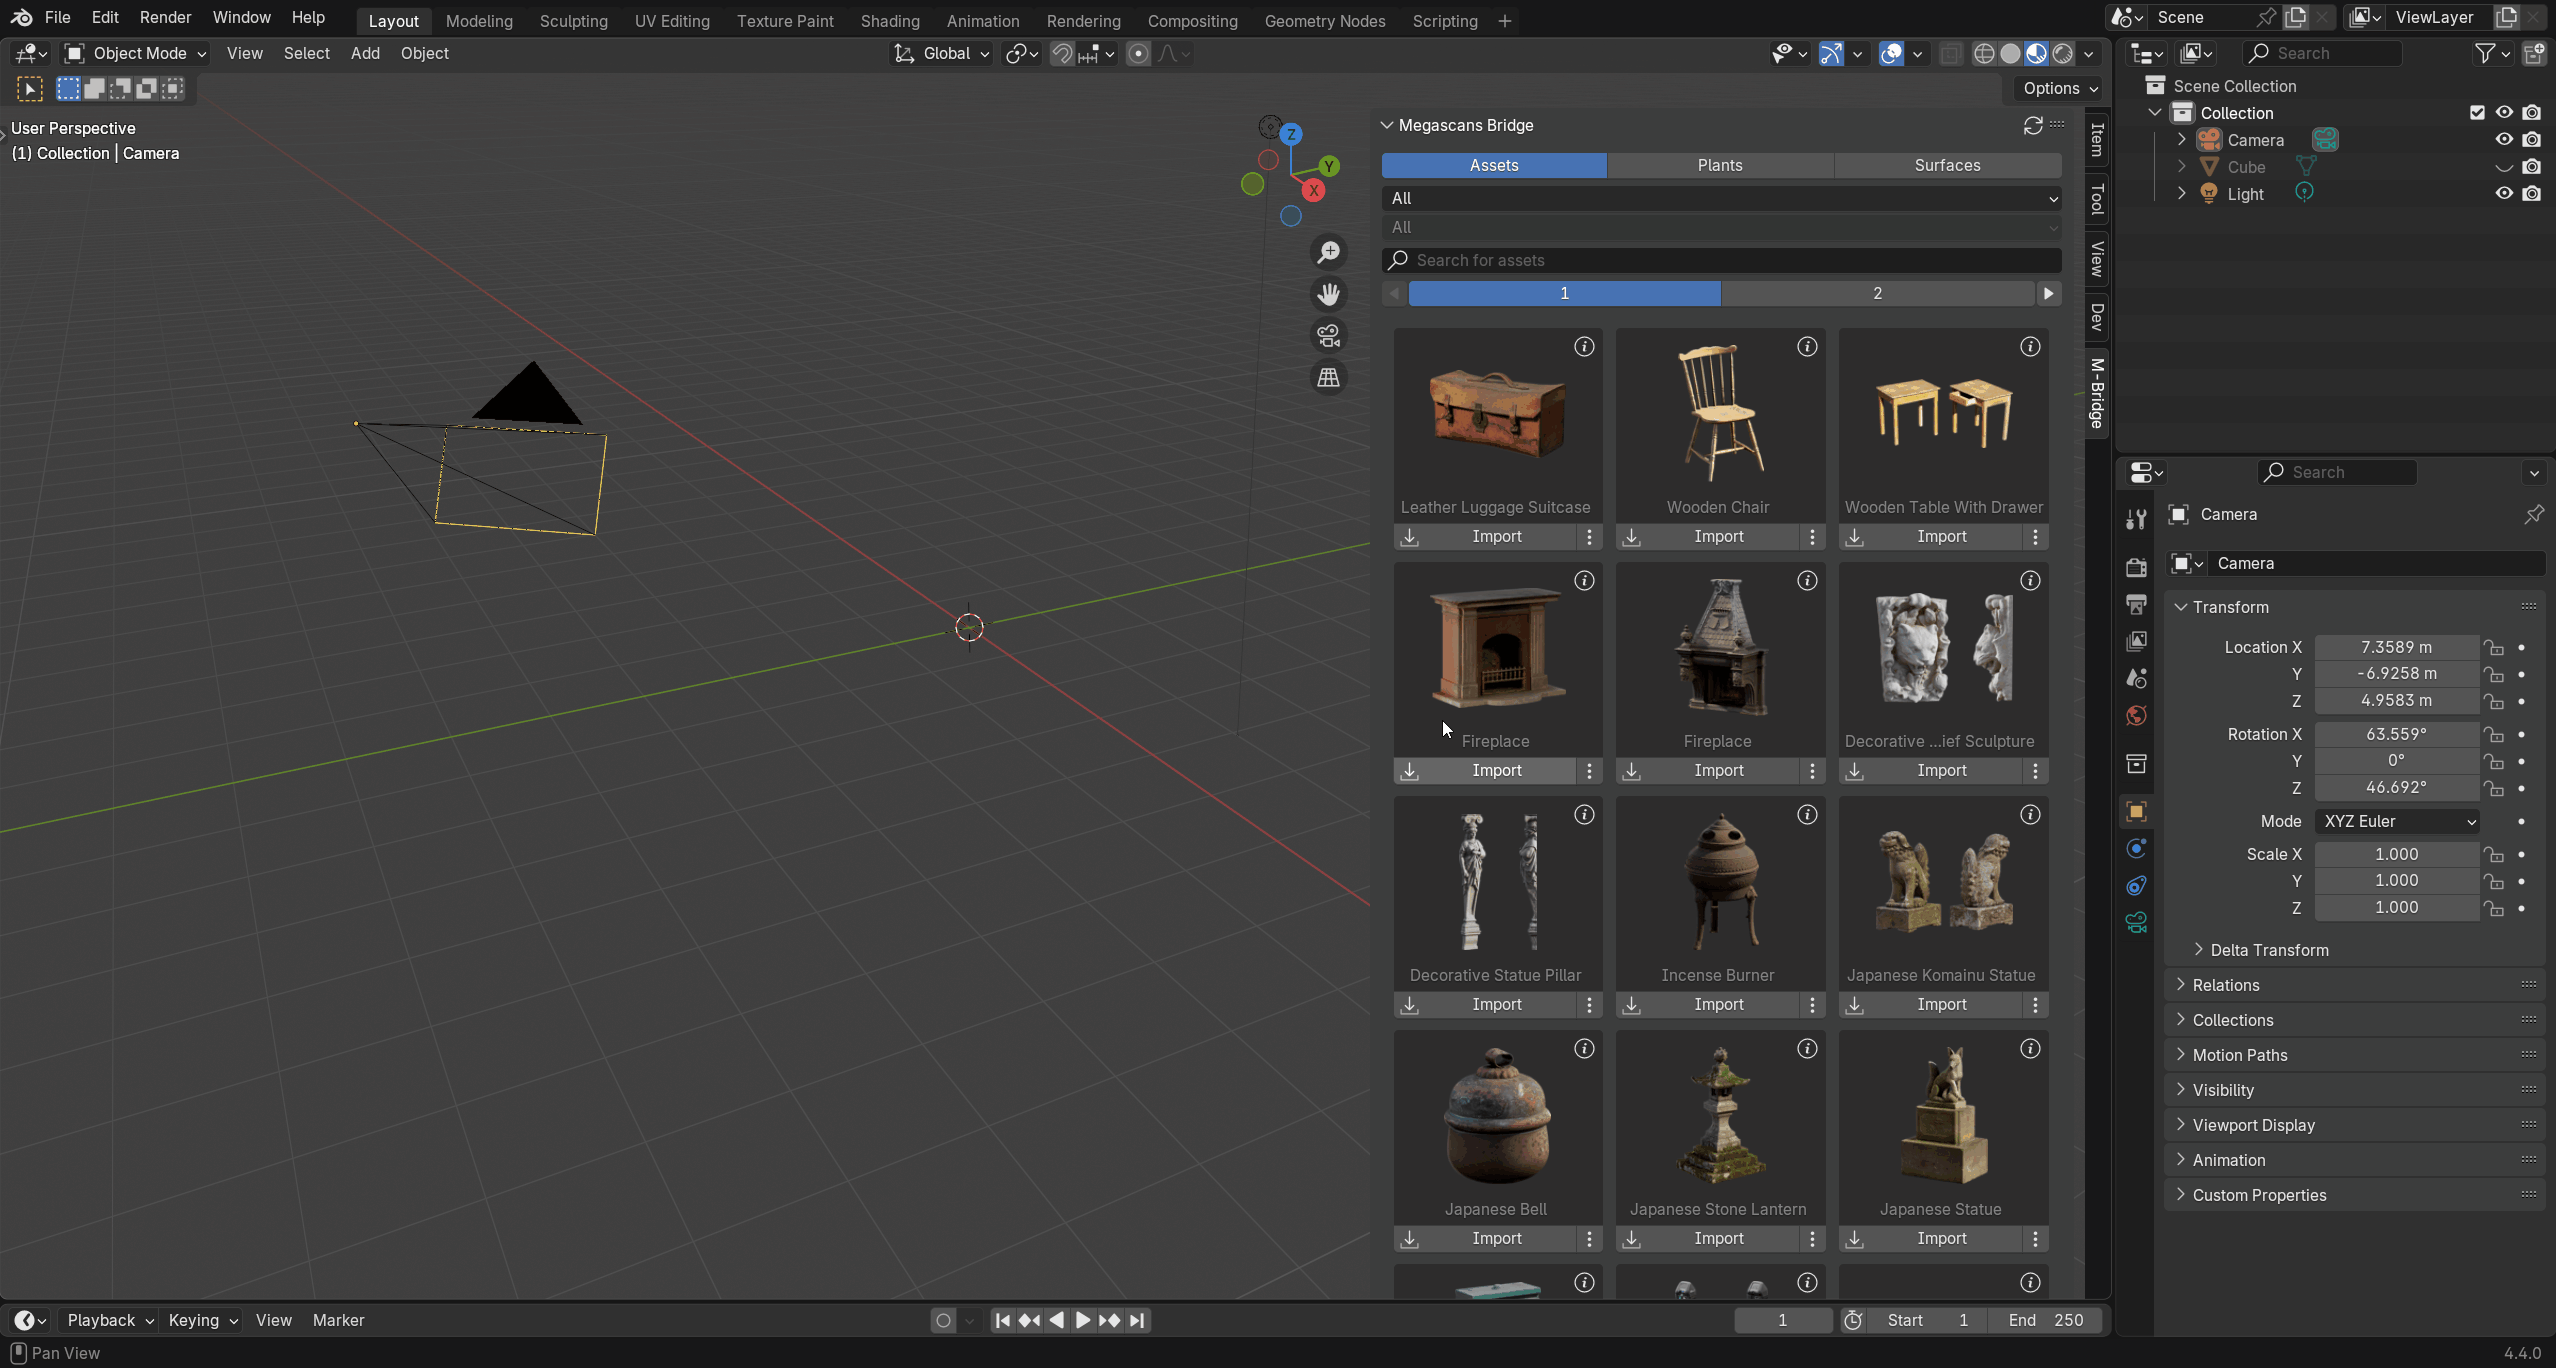Switch perspective/orthographic with the grid gizmo
This screenshot has width=2556, height=1368.
tap(1329, 378)
